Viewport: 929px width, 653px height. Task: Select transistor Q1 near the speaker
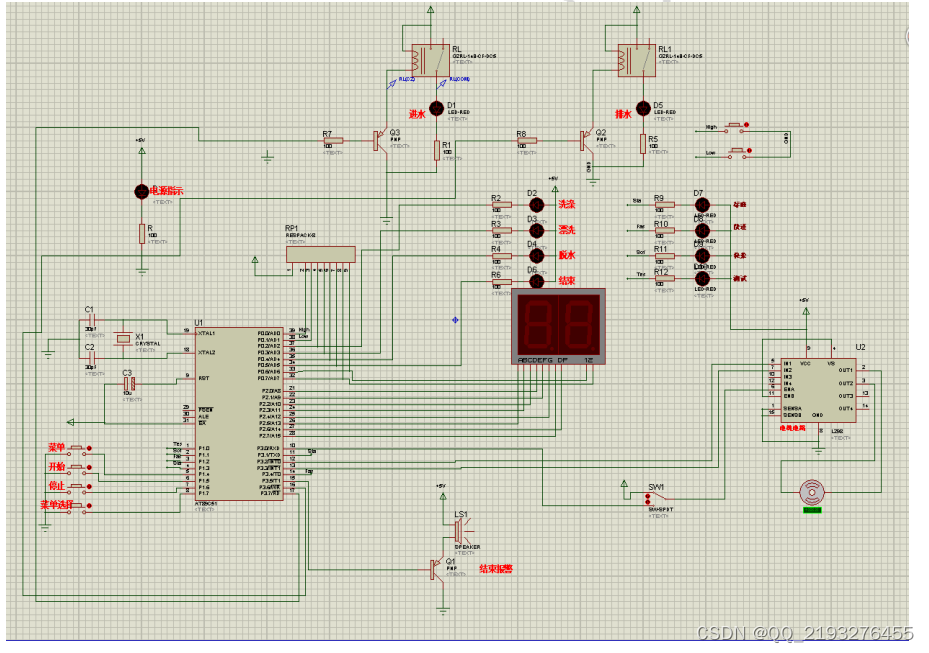click(x=437, y=569)
